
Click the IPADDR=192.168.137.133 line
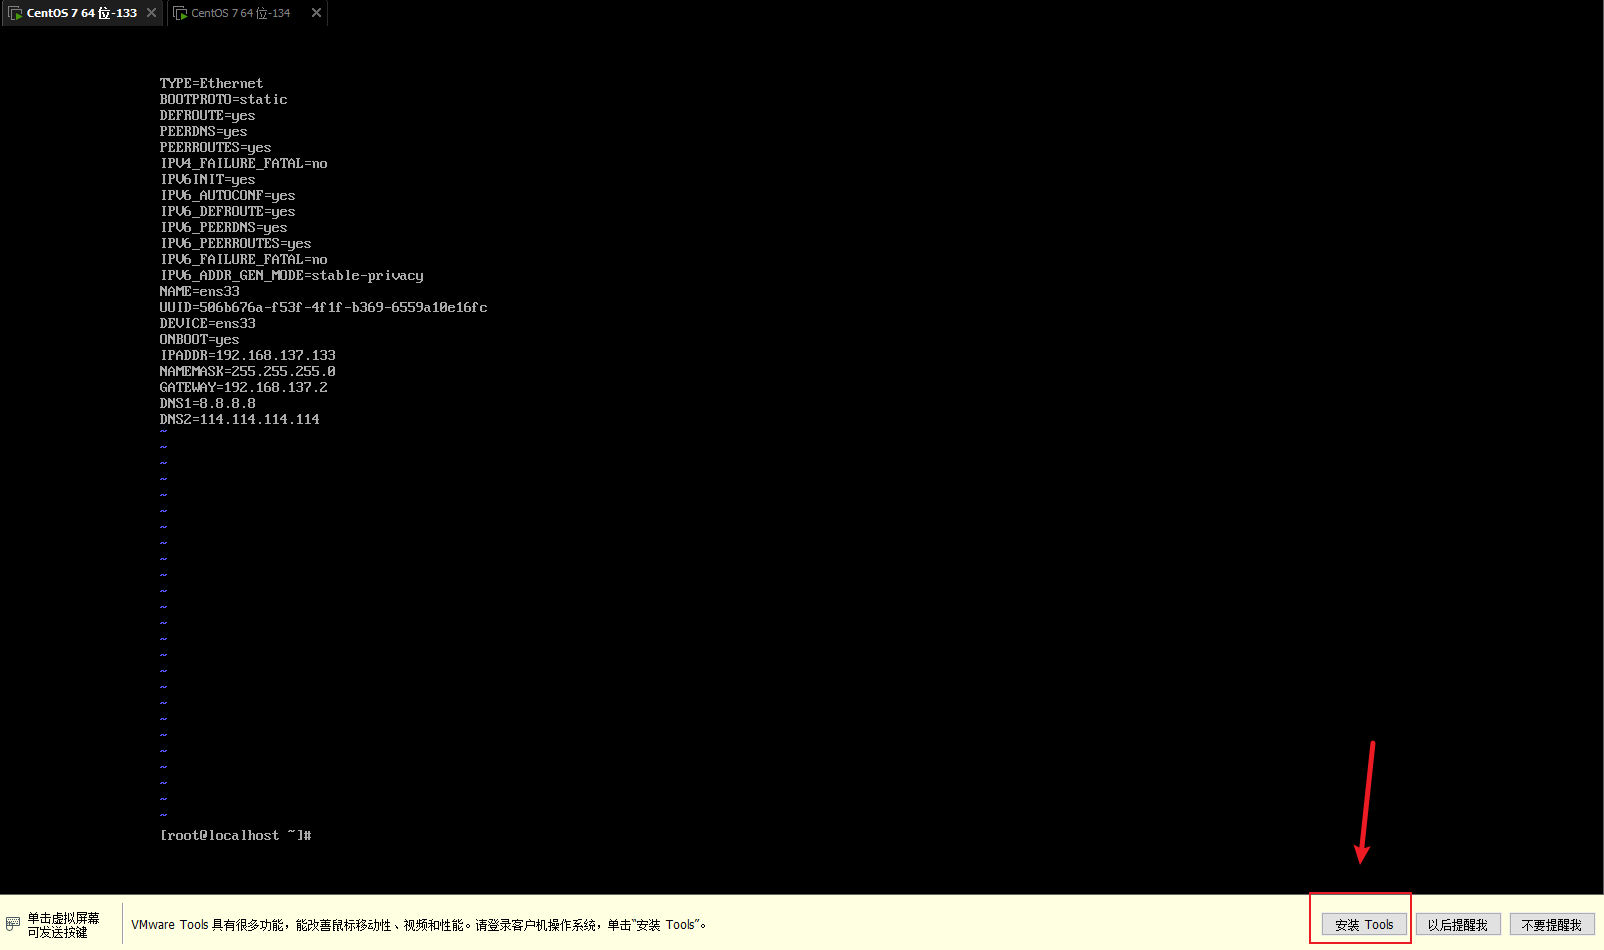point(247,355)
